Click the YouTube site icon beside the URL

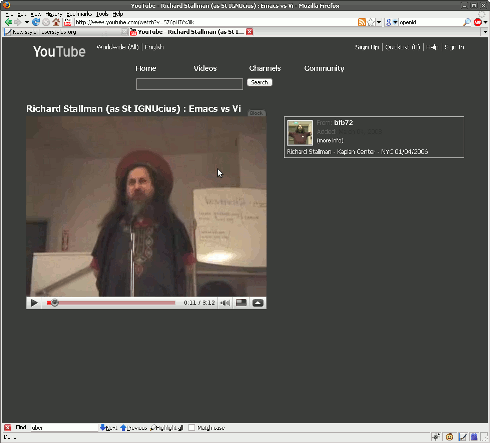click(68, 22)
